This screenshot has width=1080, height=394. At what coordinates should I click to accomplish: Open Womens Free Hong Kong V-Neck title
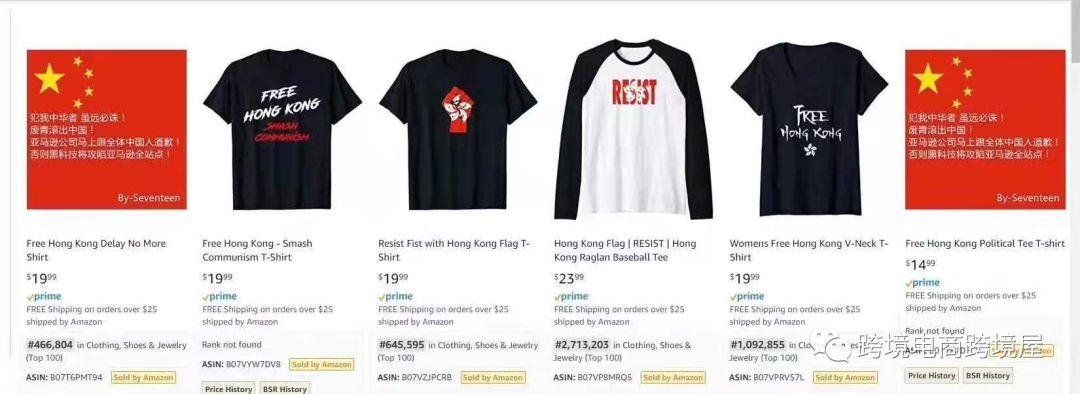[809, 250]
